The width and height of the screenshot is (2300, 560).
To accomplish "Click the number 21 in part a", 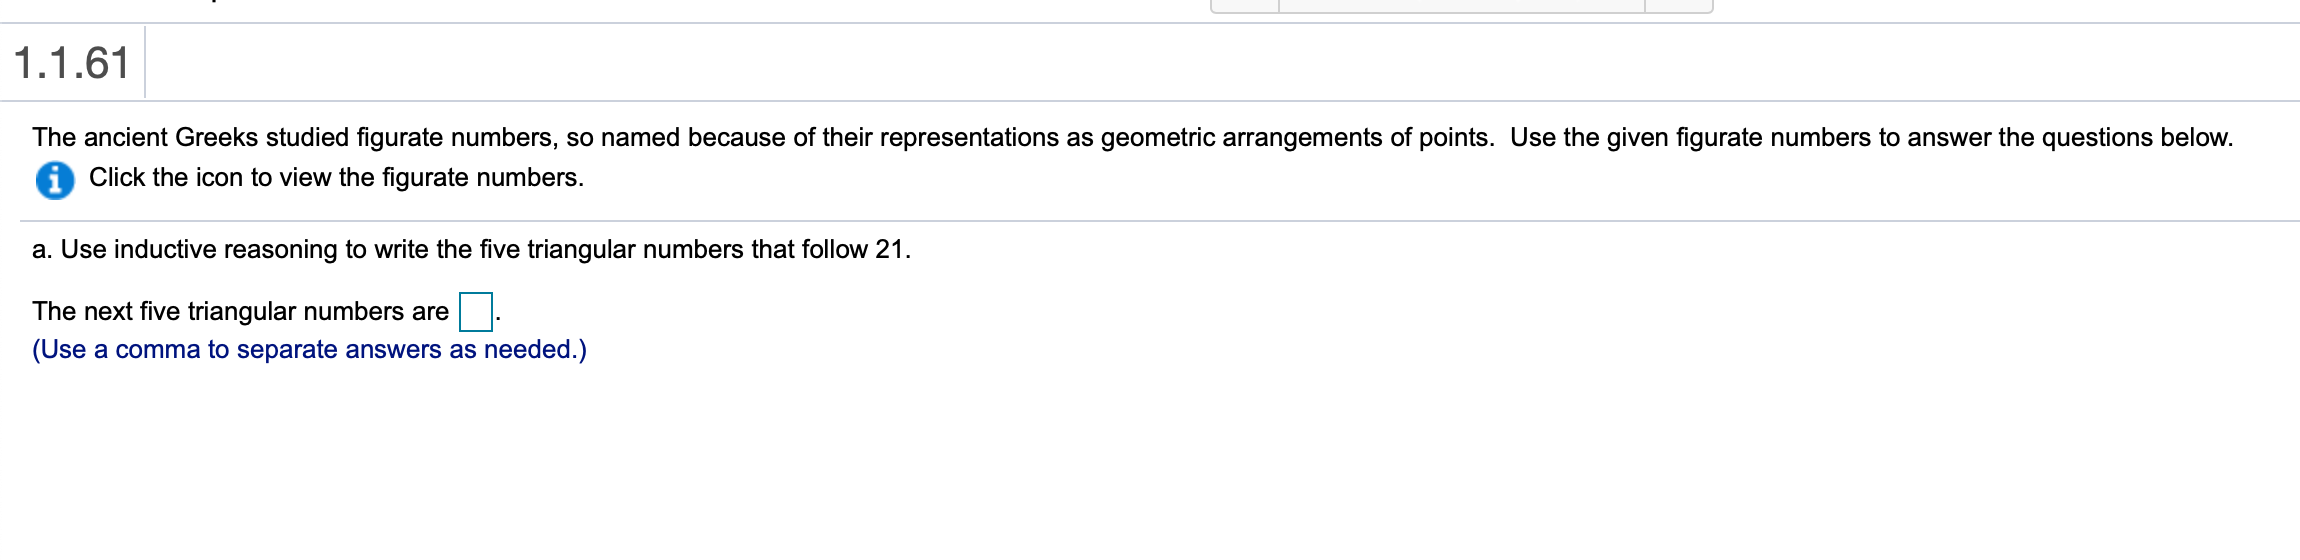I will [889, 250].
